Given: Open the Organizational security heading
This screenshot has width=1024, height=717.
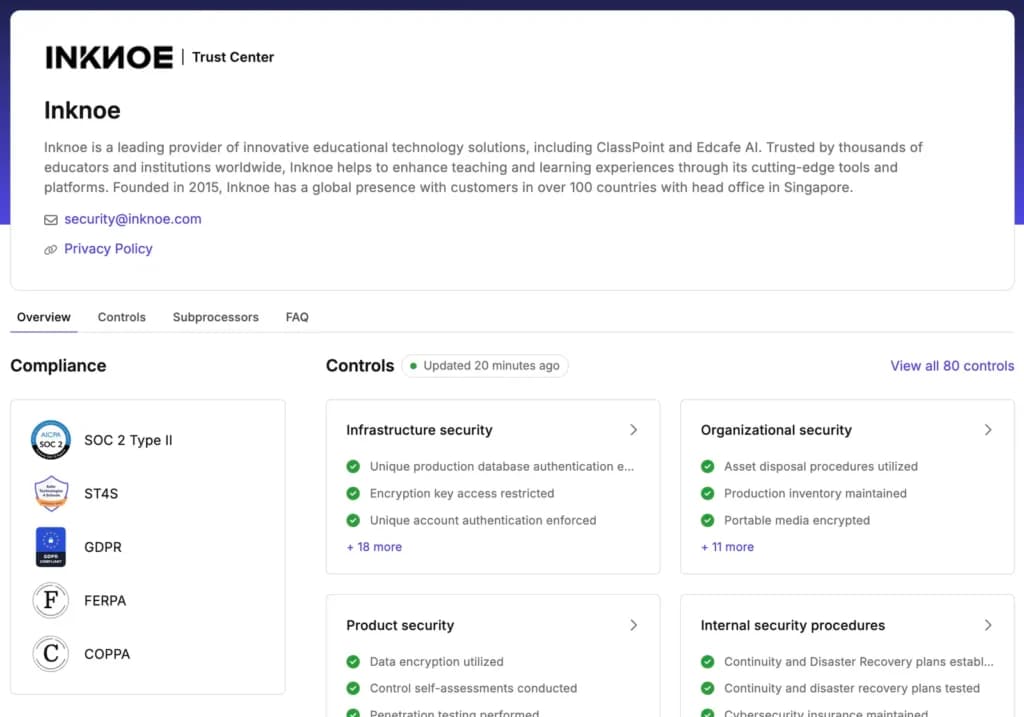Looking at the screenshot, I should point(776,430).
